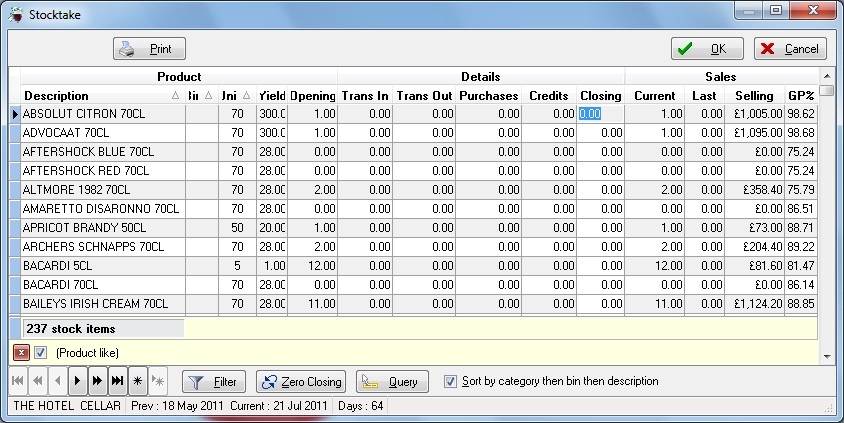Edit Closing value for ADVOCAAT 70CL

pos(600,132)
